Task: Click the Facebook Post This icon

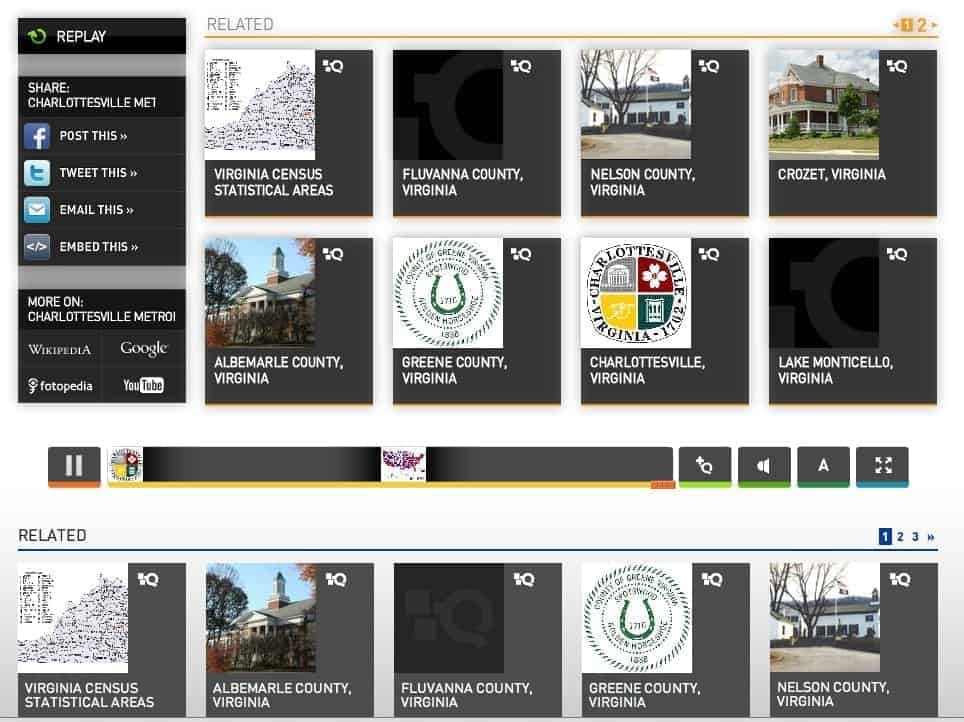Action: coord(37,136)
